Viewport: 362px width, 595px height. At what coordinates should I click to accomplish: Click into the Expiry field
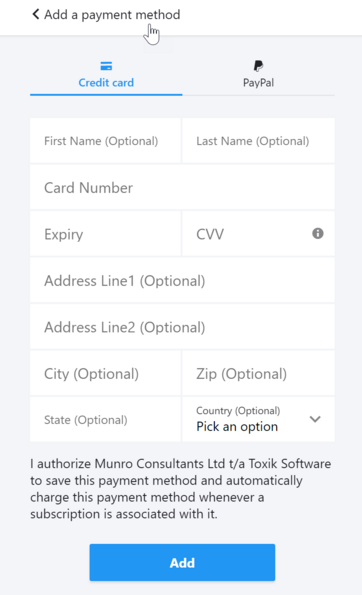(105, 234)
